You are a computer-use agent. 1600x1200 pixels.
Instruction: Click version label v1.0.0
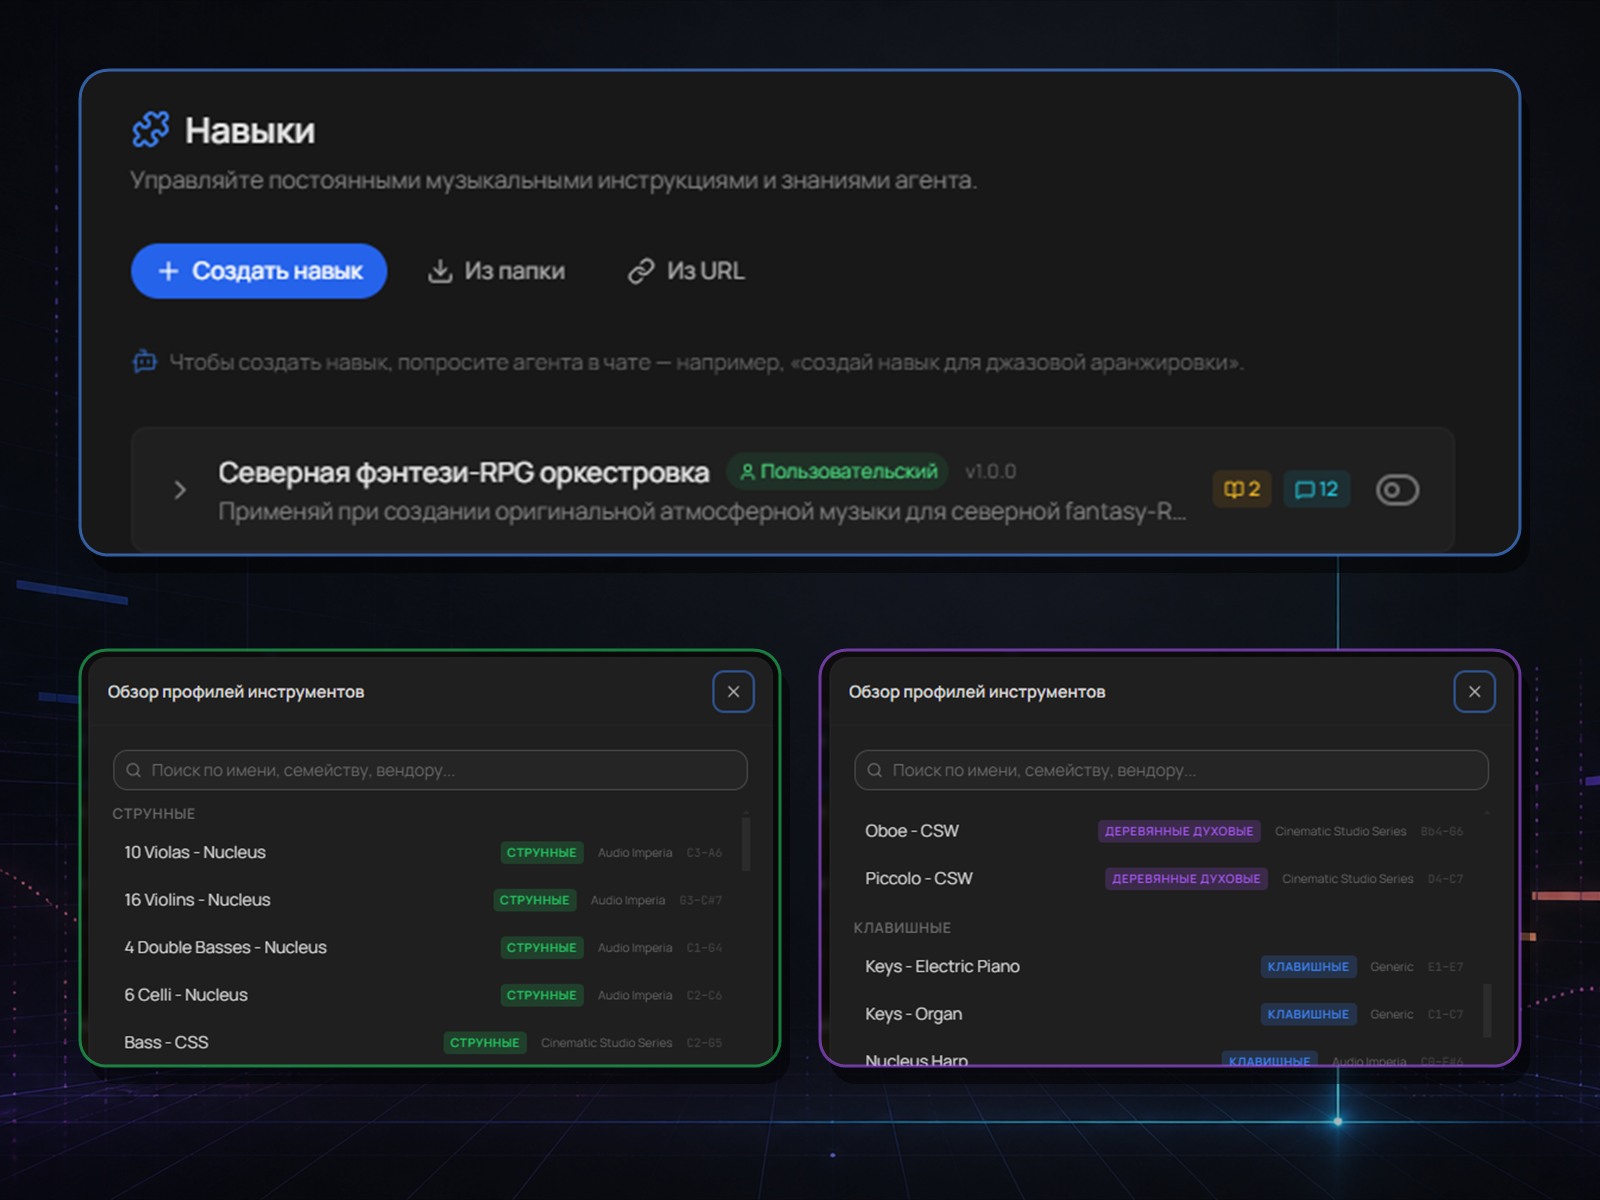pyautogui.click(x=990, y=471)
